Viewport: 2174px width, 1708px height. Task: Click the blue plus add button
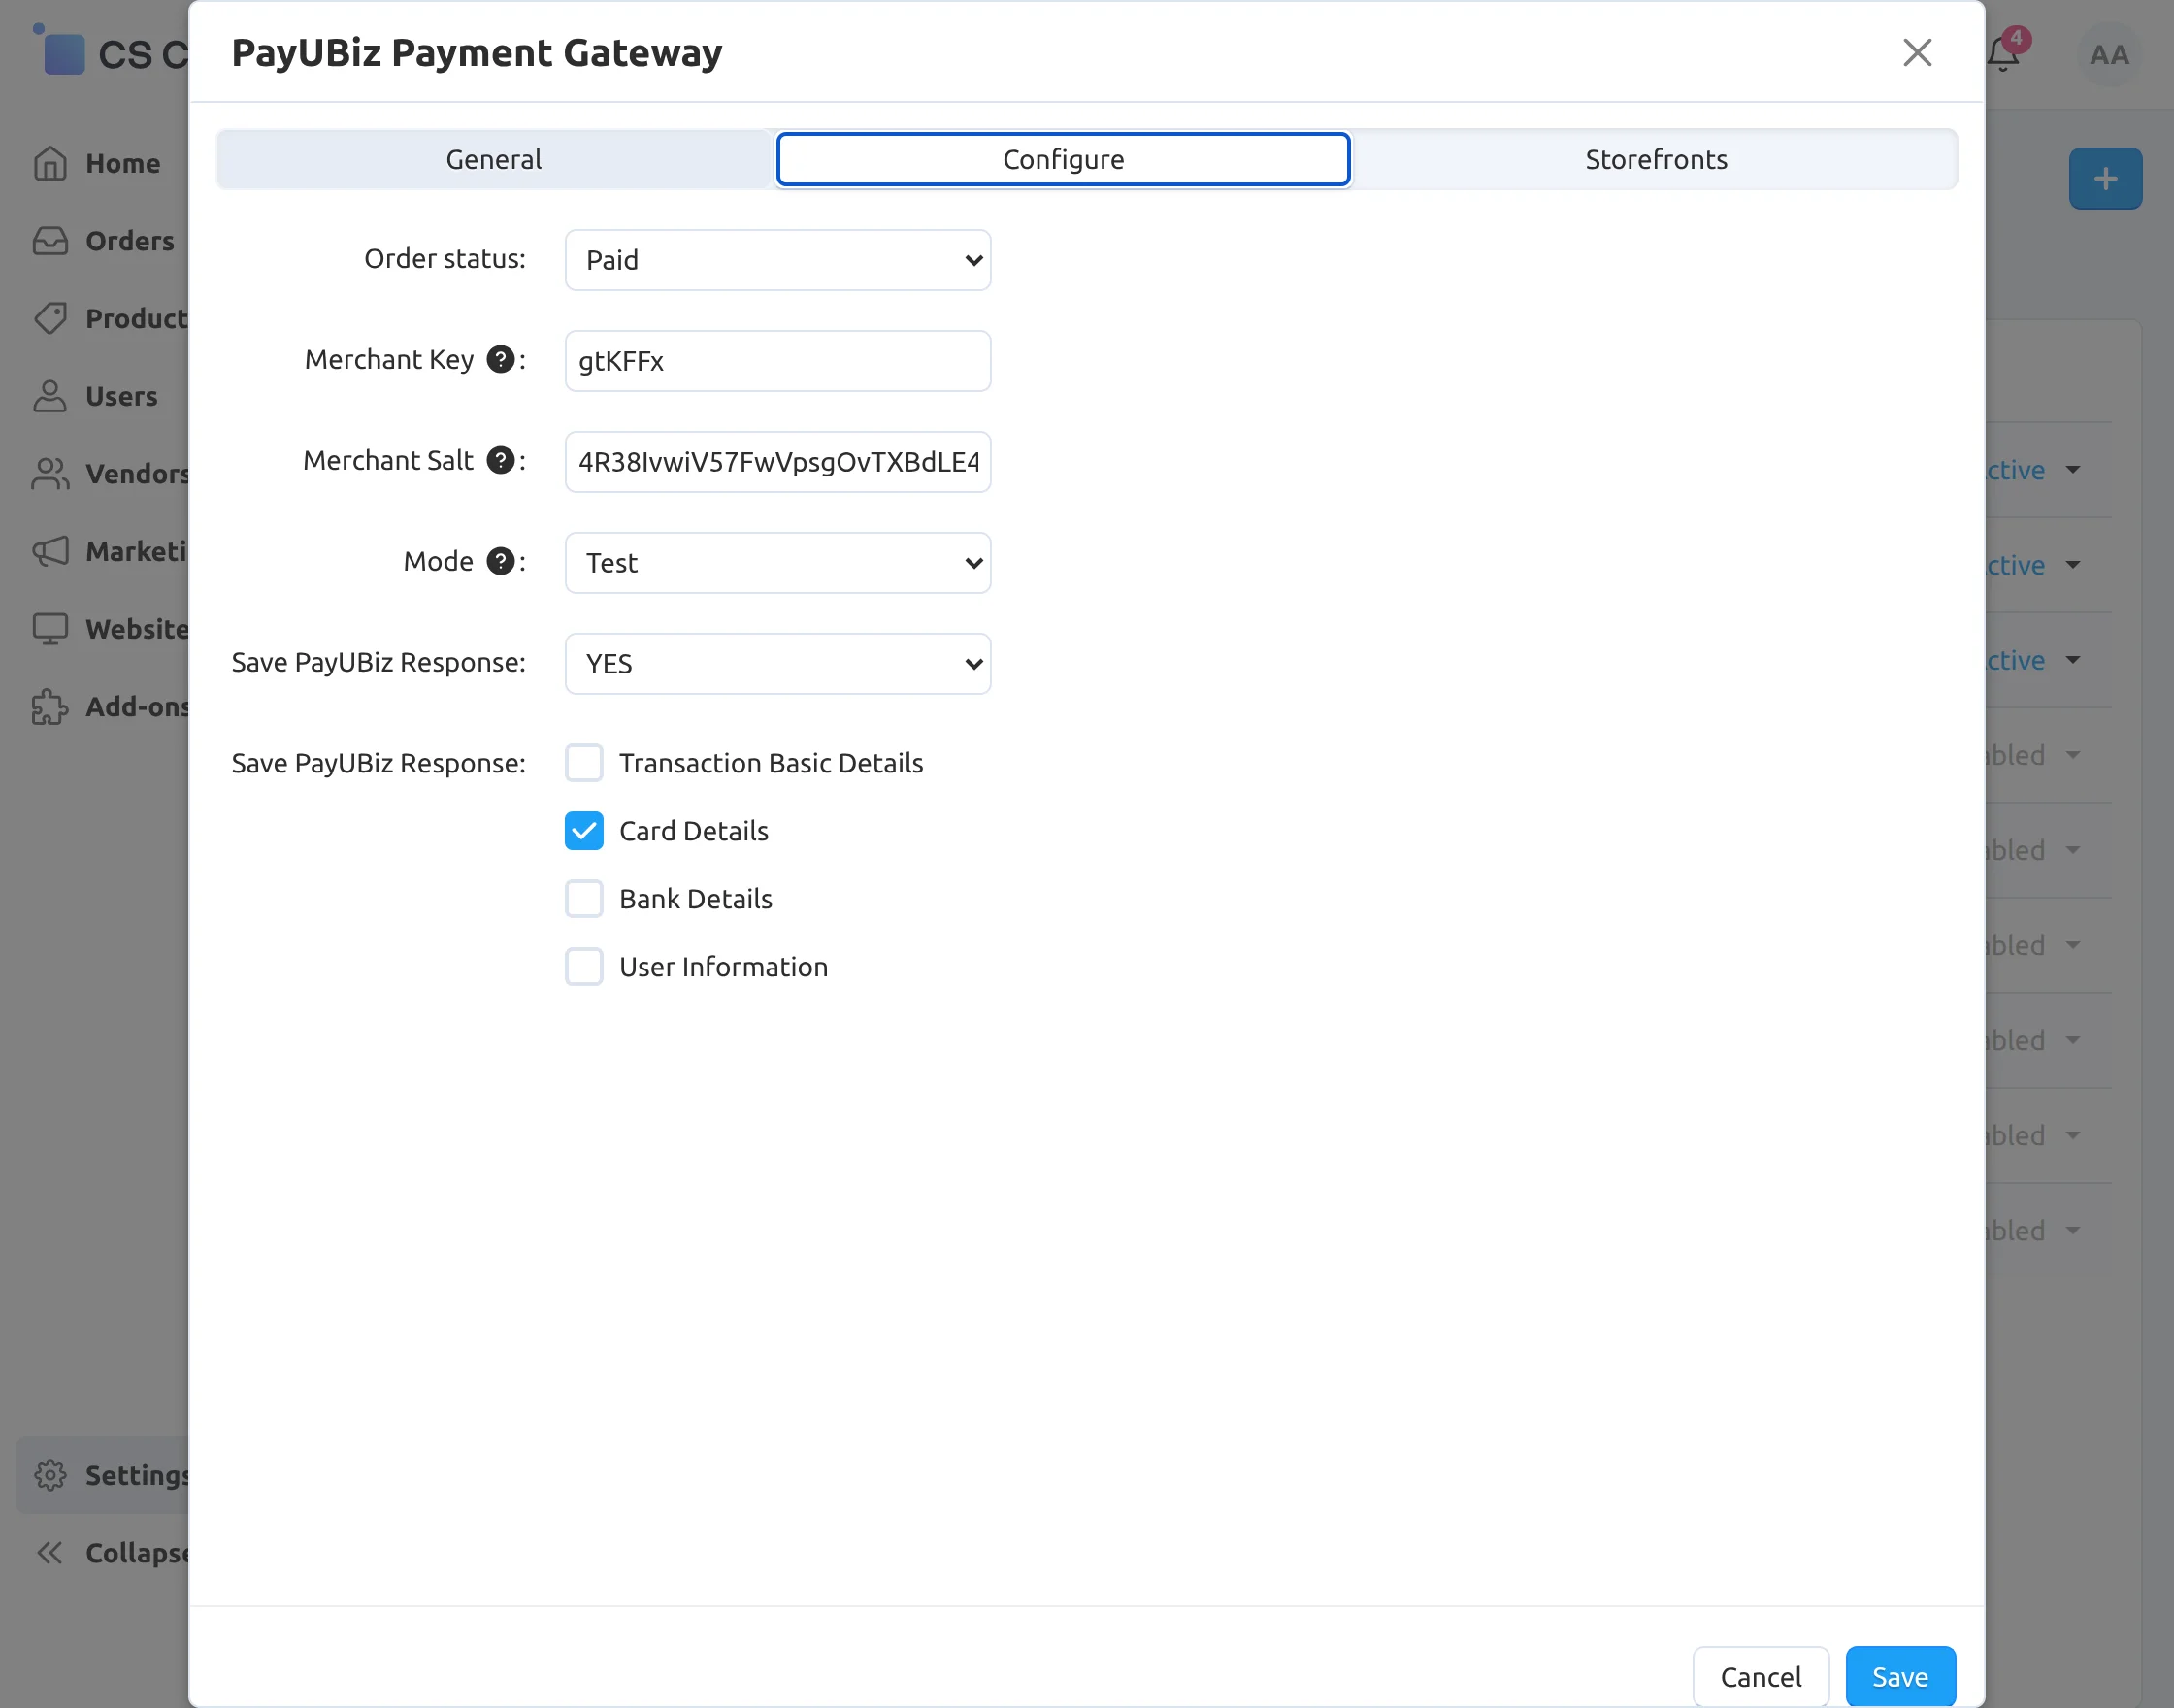[2105, 178]
